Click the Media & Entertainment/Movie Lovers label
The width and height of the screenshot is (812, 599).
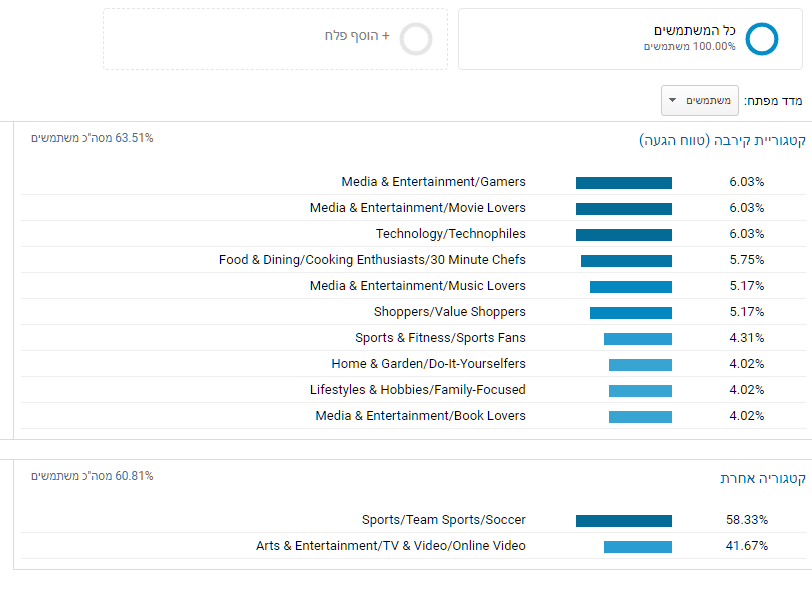(x=417, y=208)
